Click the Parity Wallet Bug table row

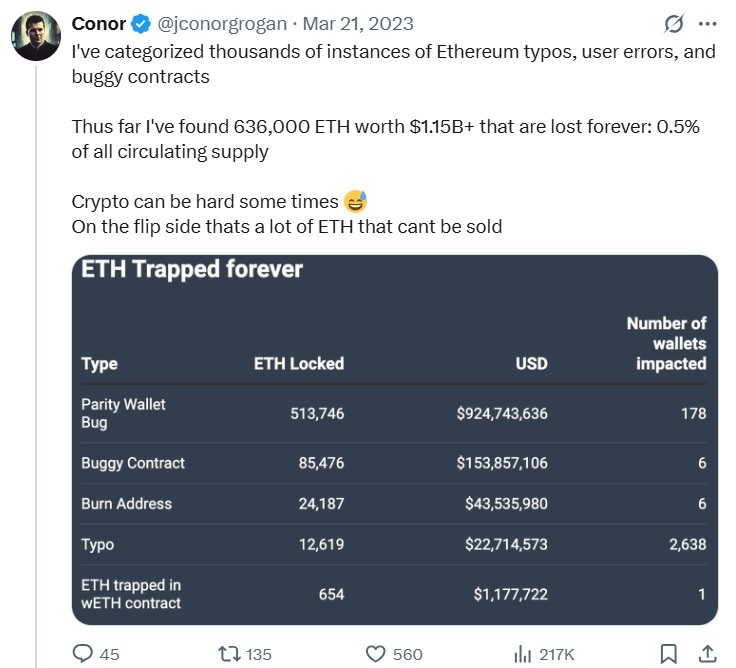coord(394,414)
